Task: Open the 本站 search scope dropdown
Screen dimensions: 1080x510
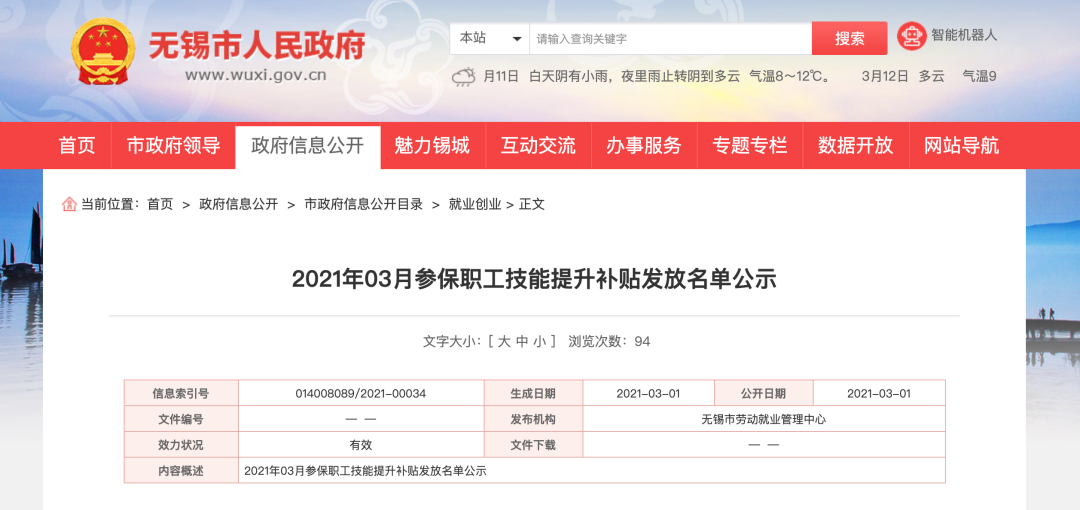Action: pos(490,39)
